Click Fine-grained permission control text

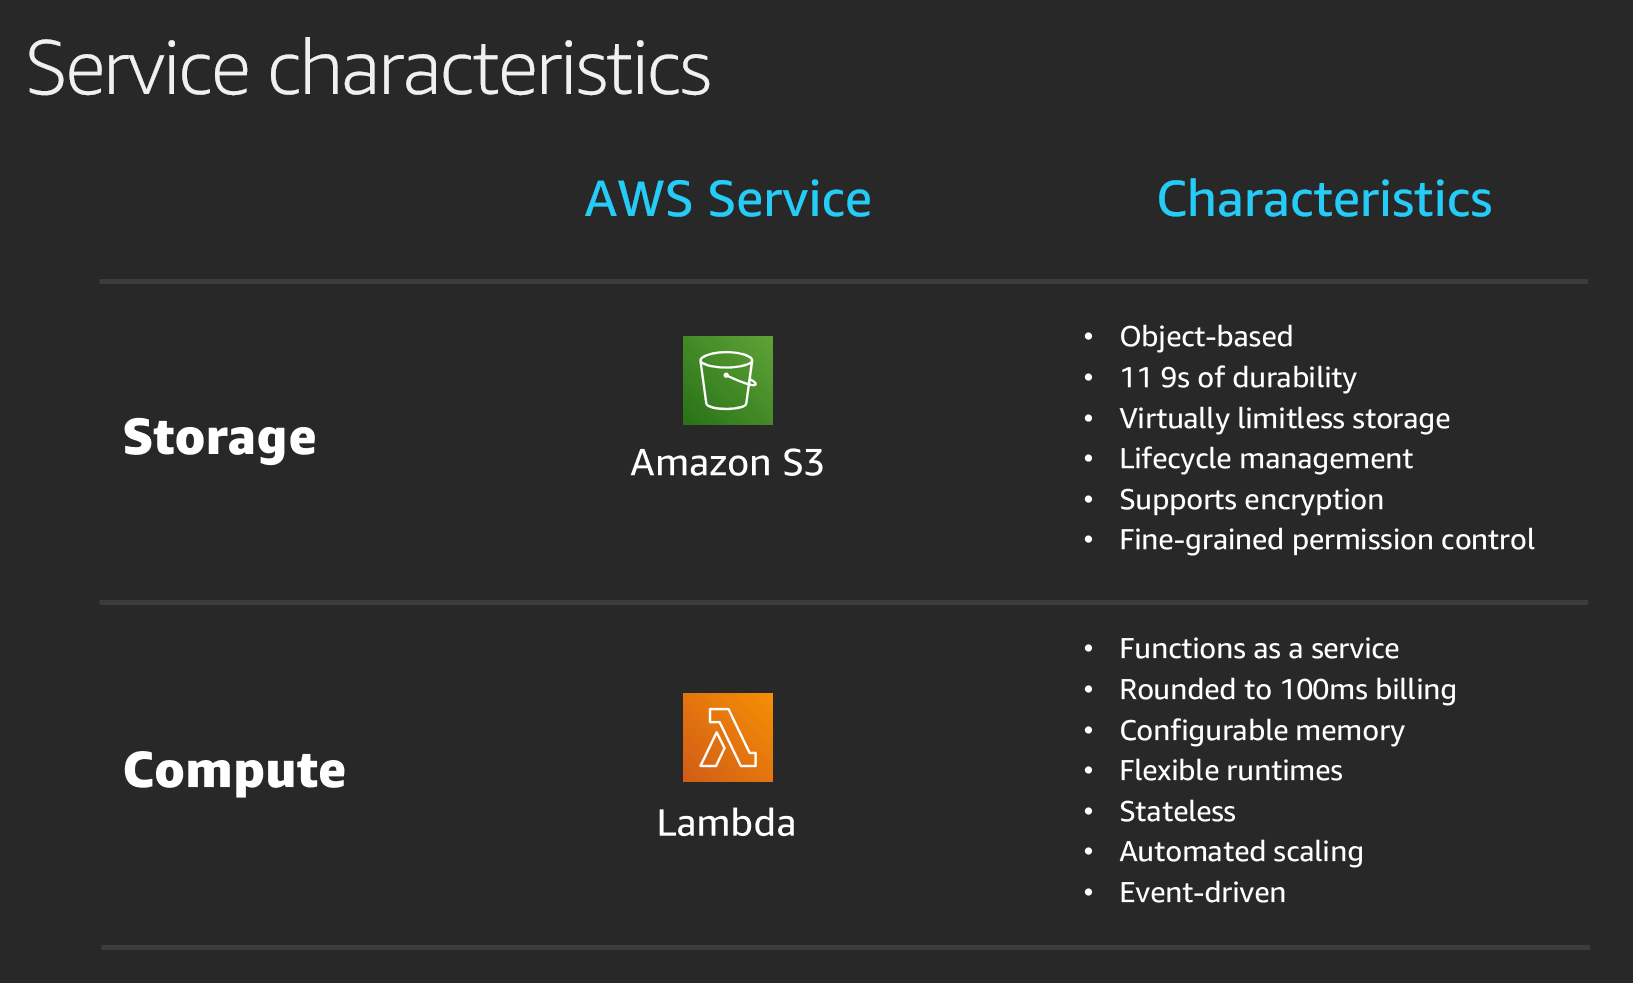[x=1327, y=540]
